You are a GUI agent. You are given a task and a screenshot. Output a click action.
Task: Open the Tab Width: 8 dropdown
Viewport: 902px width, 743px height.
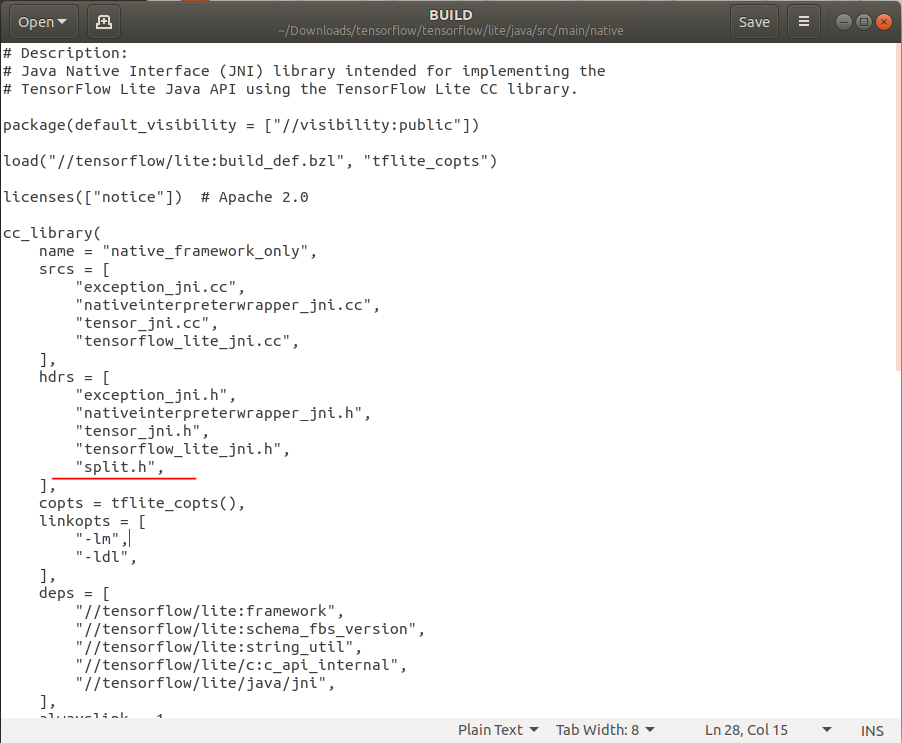point(601,730)
